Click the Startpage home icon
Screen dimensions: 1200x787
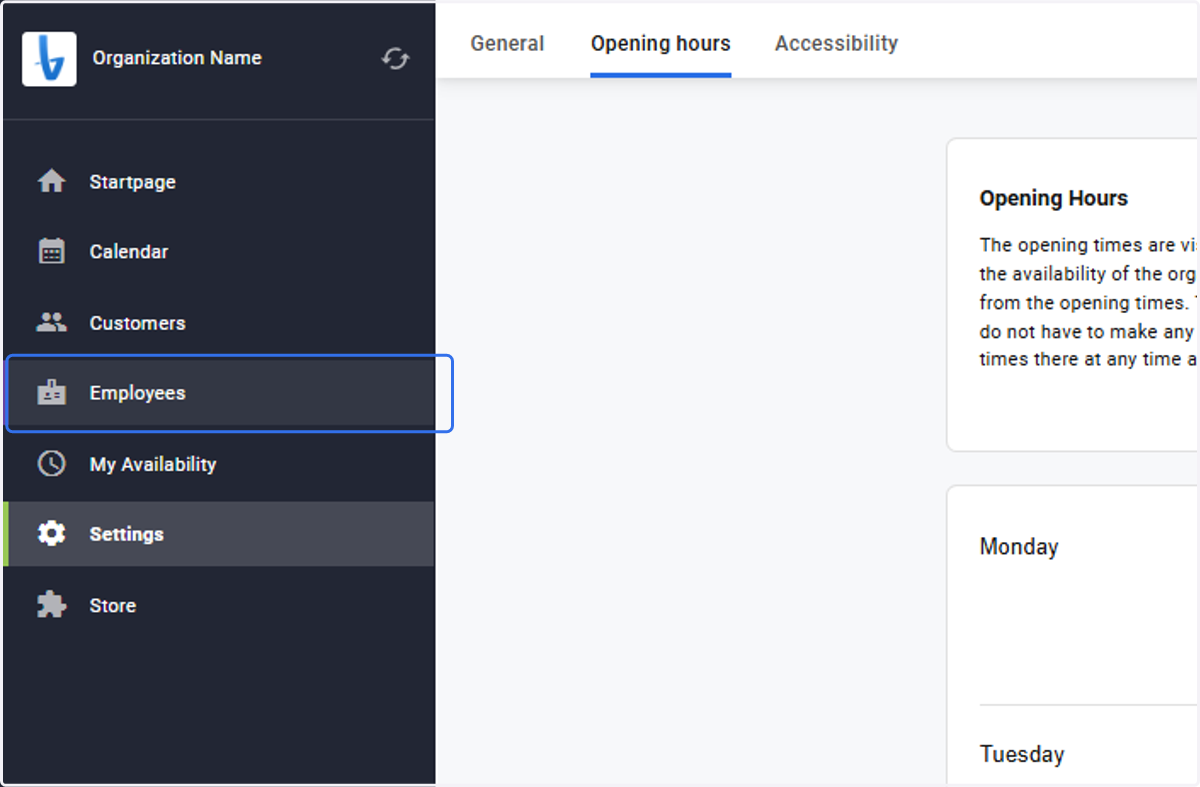pos(51,182)
